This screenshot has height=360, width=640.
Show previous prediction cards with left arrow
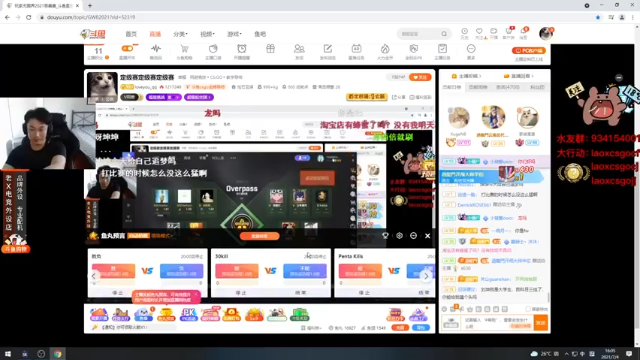tap(93, 276)
